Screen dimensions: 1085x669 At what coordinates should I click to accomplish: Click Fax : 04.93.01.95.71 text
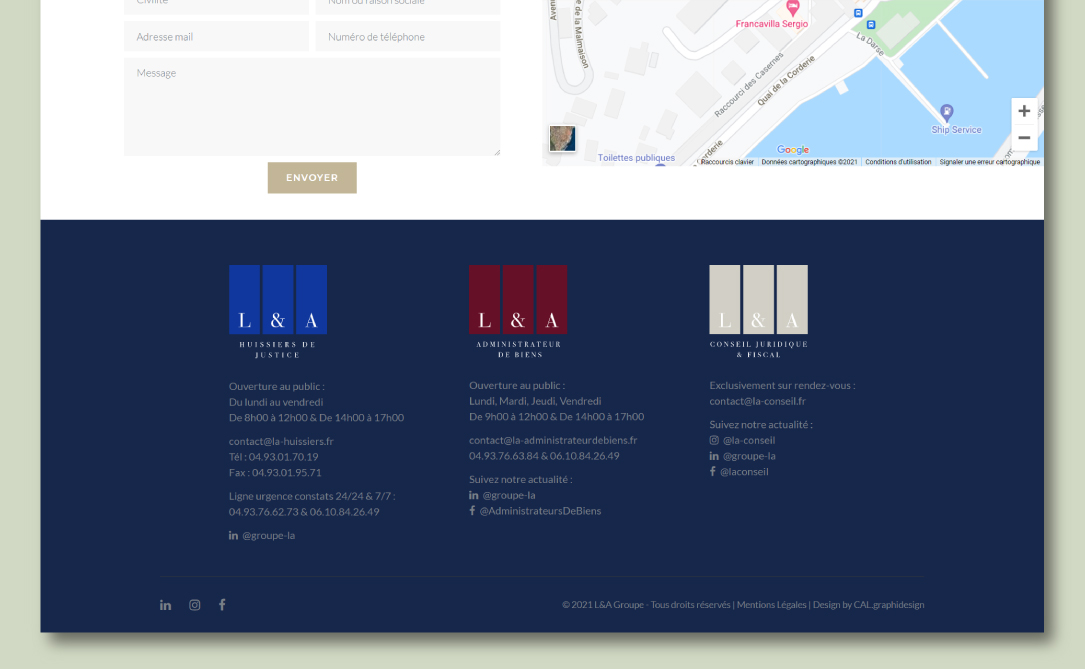click(275, 473)
